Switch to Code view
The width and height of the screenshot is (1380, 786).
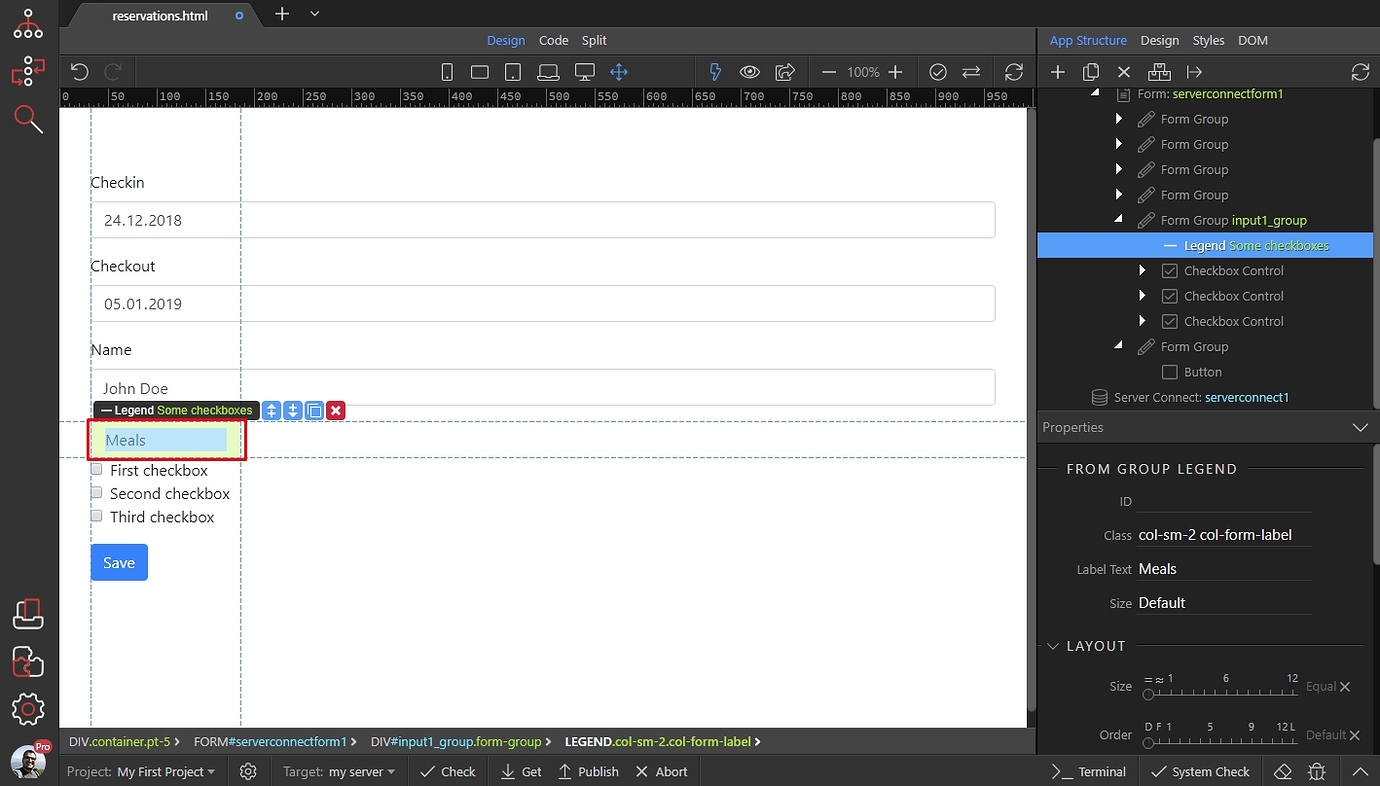pos(553,40)
